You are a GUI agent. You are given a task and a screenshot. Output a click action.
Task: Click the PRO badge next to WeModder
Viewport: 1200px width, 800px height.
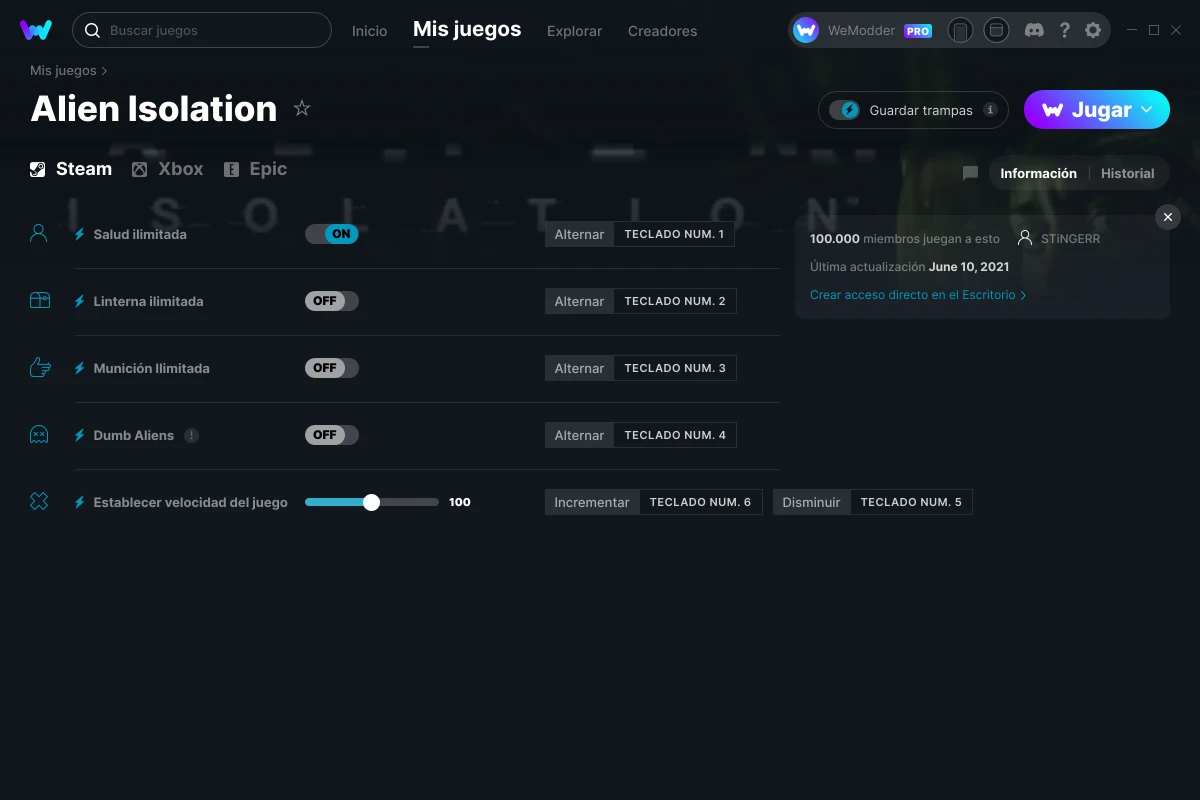pos(918,31)
